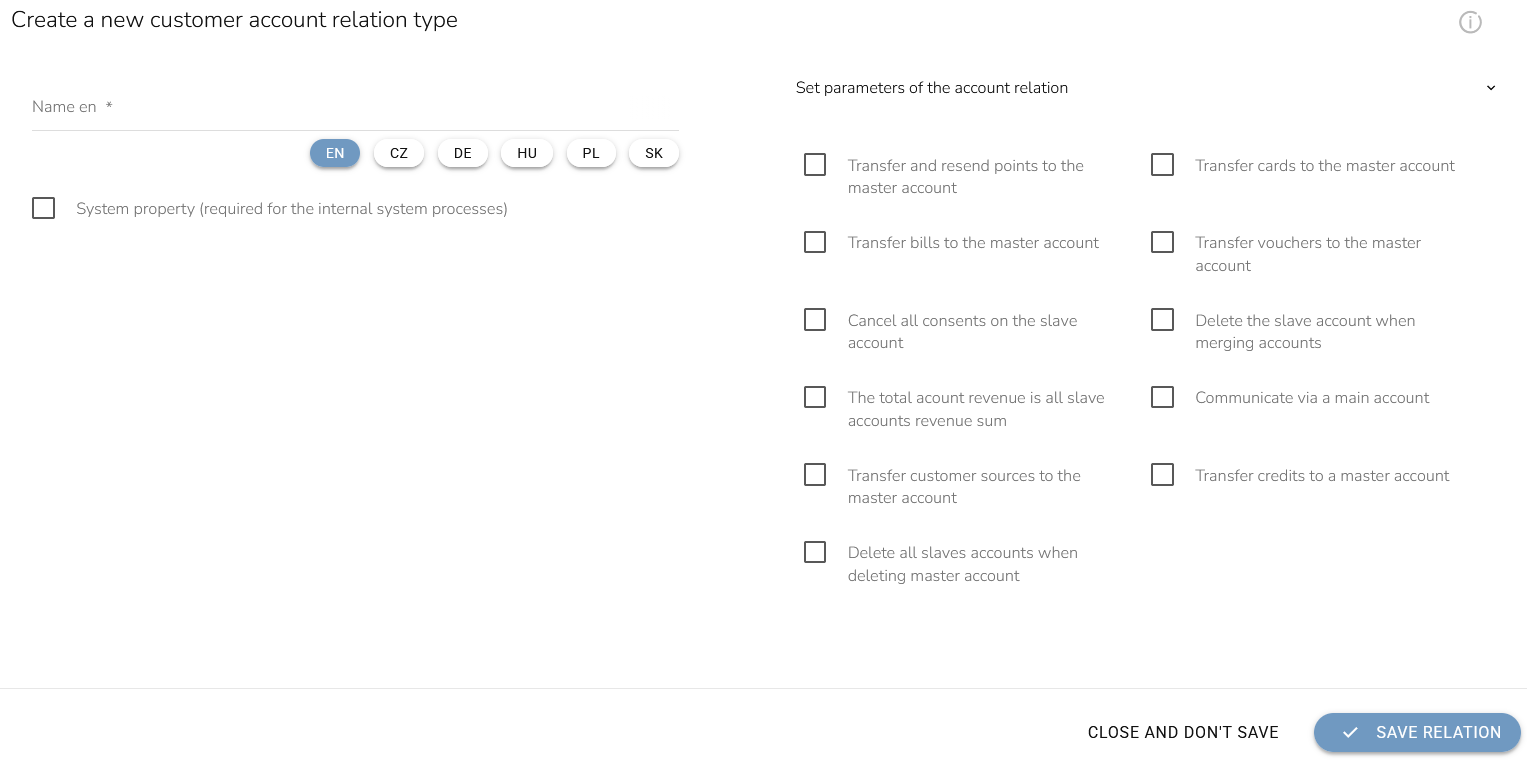Check Transfer vouchers to the master account
The height and width of the screenshot is (760, 1527).
point(1162,242)
